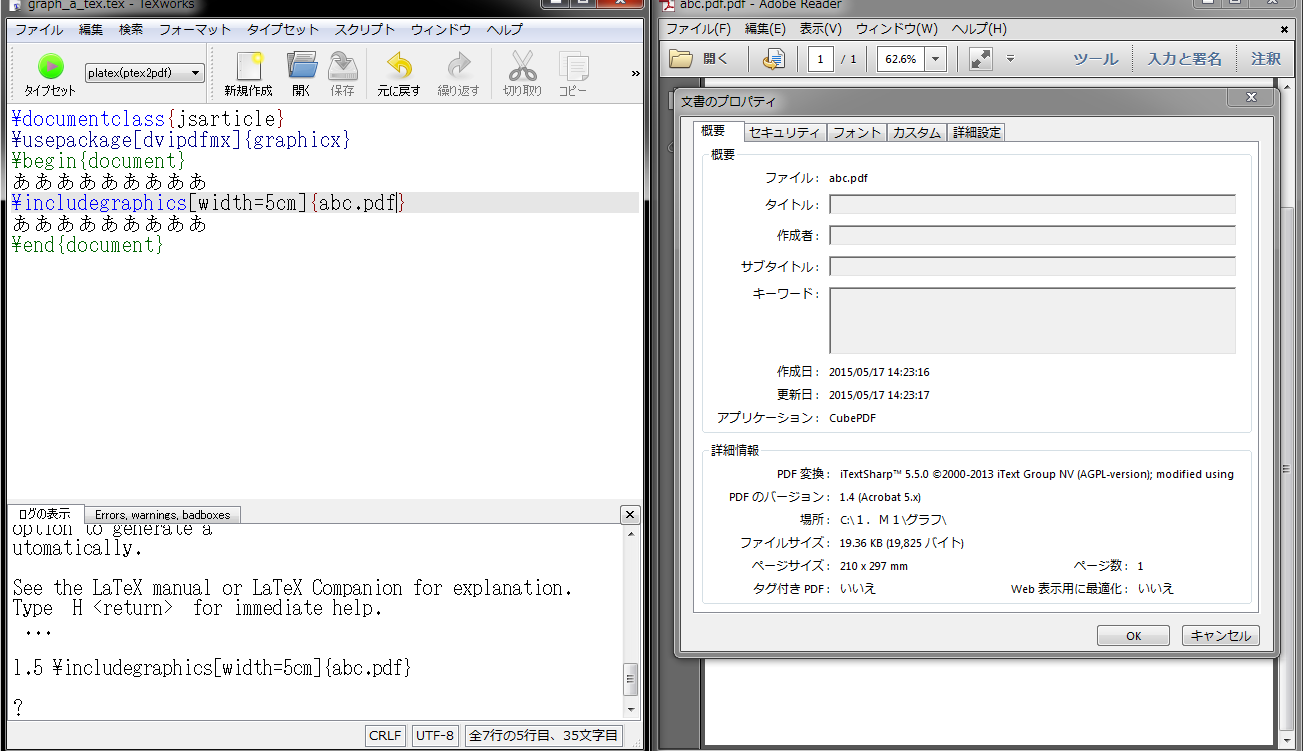Click the コピー copy icon
The width and height of the screenshot is (1303, 751).
click(x=573, y=74)
